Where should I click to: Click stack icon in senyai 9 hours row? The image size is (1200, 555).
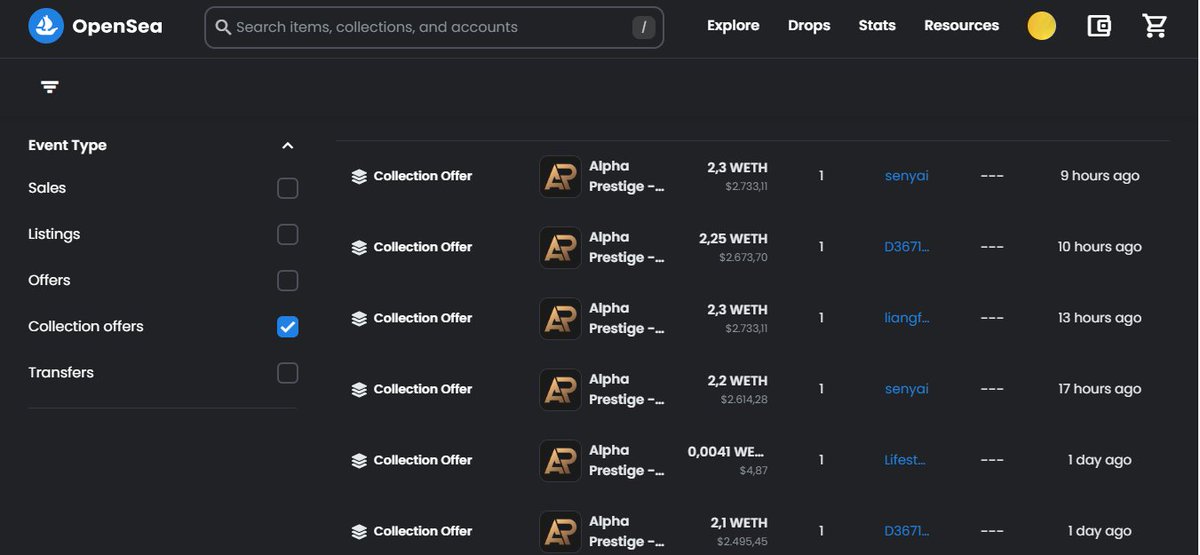[359, 176]
